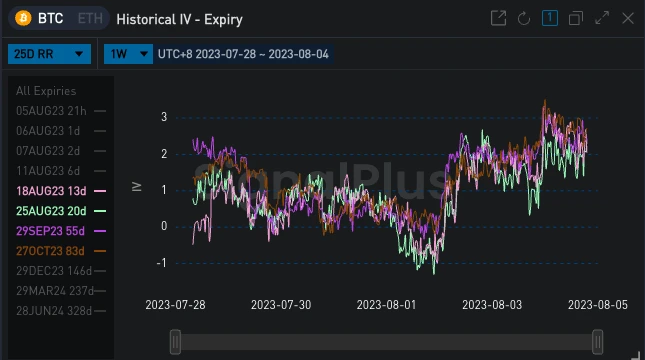Click the panel resize corner handle

pyautogui.click(x=636, y=355)
